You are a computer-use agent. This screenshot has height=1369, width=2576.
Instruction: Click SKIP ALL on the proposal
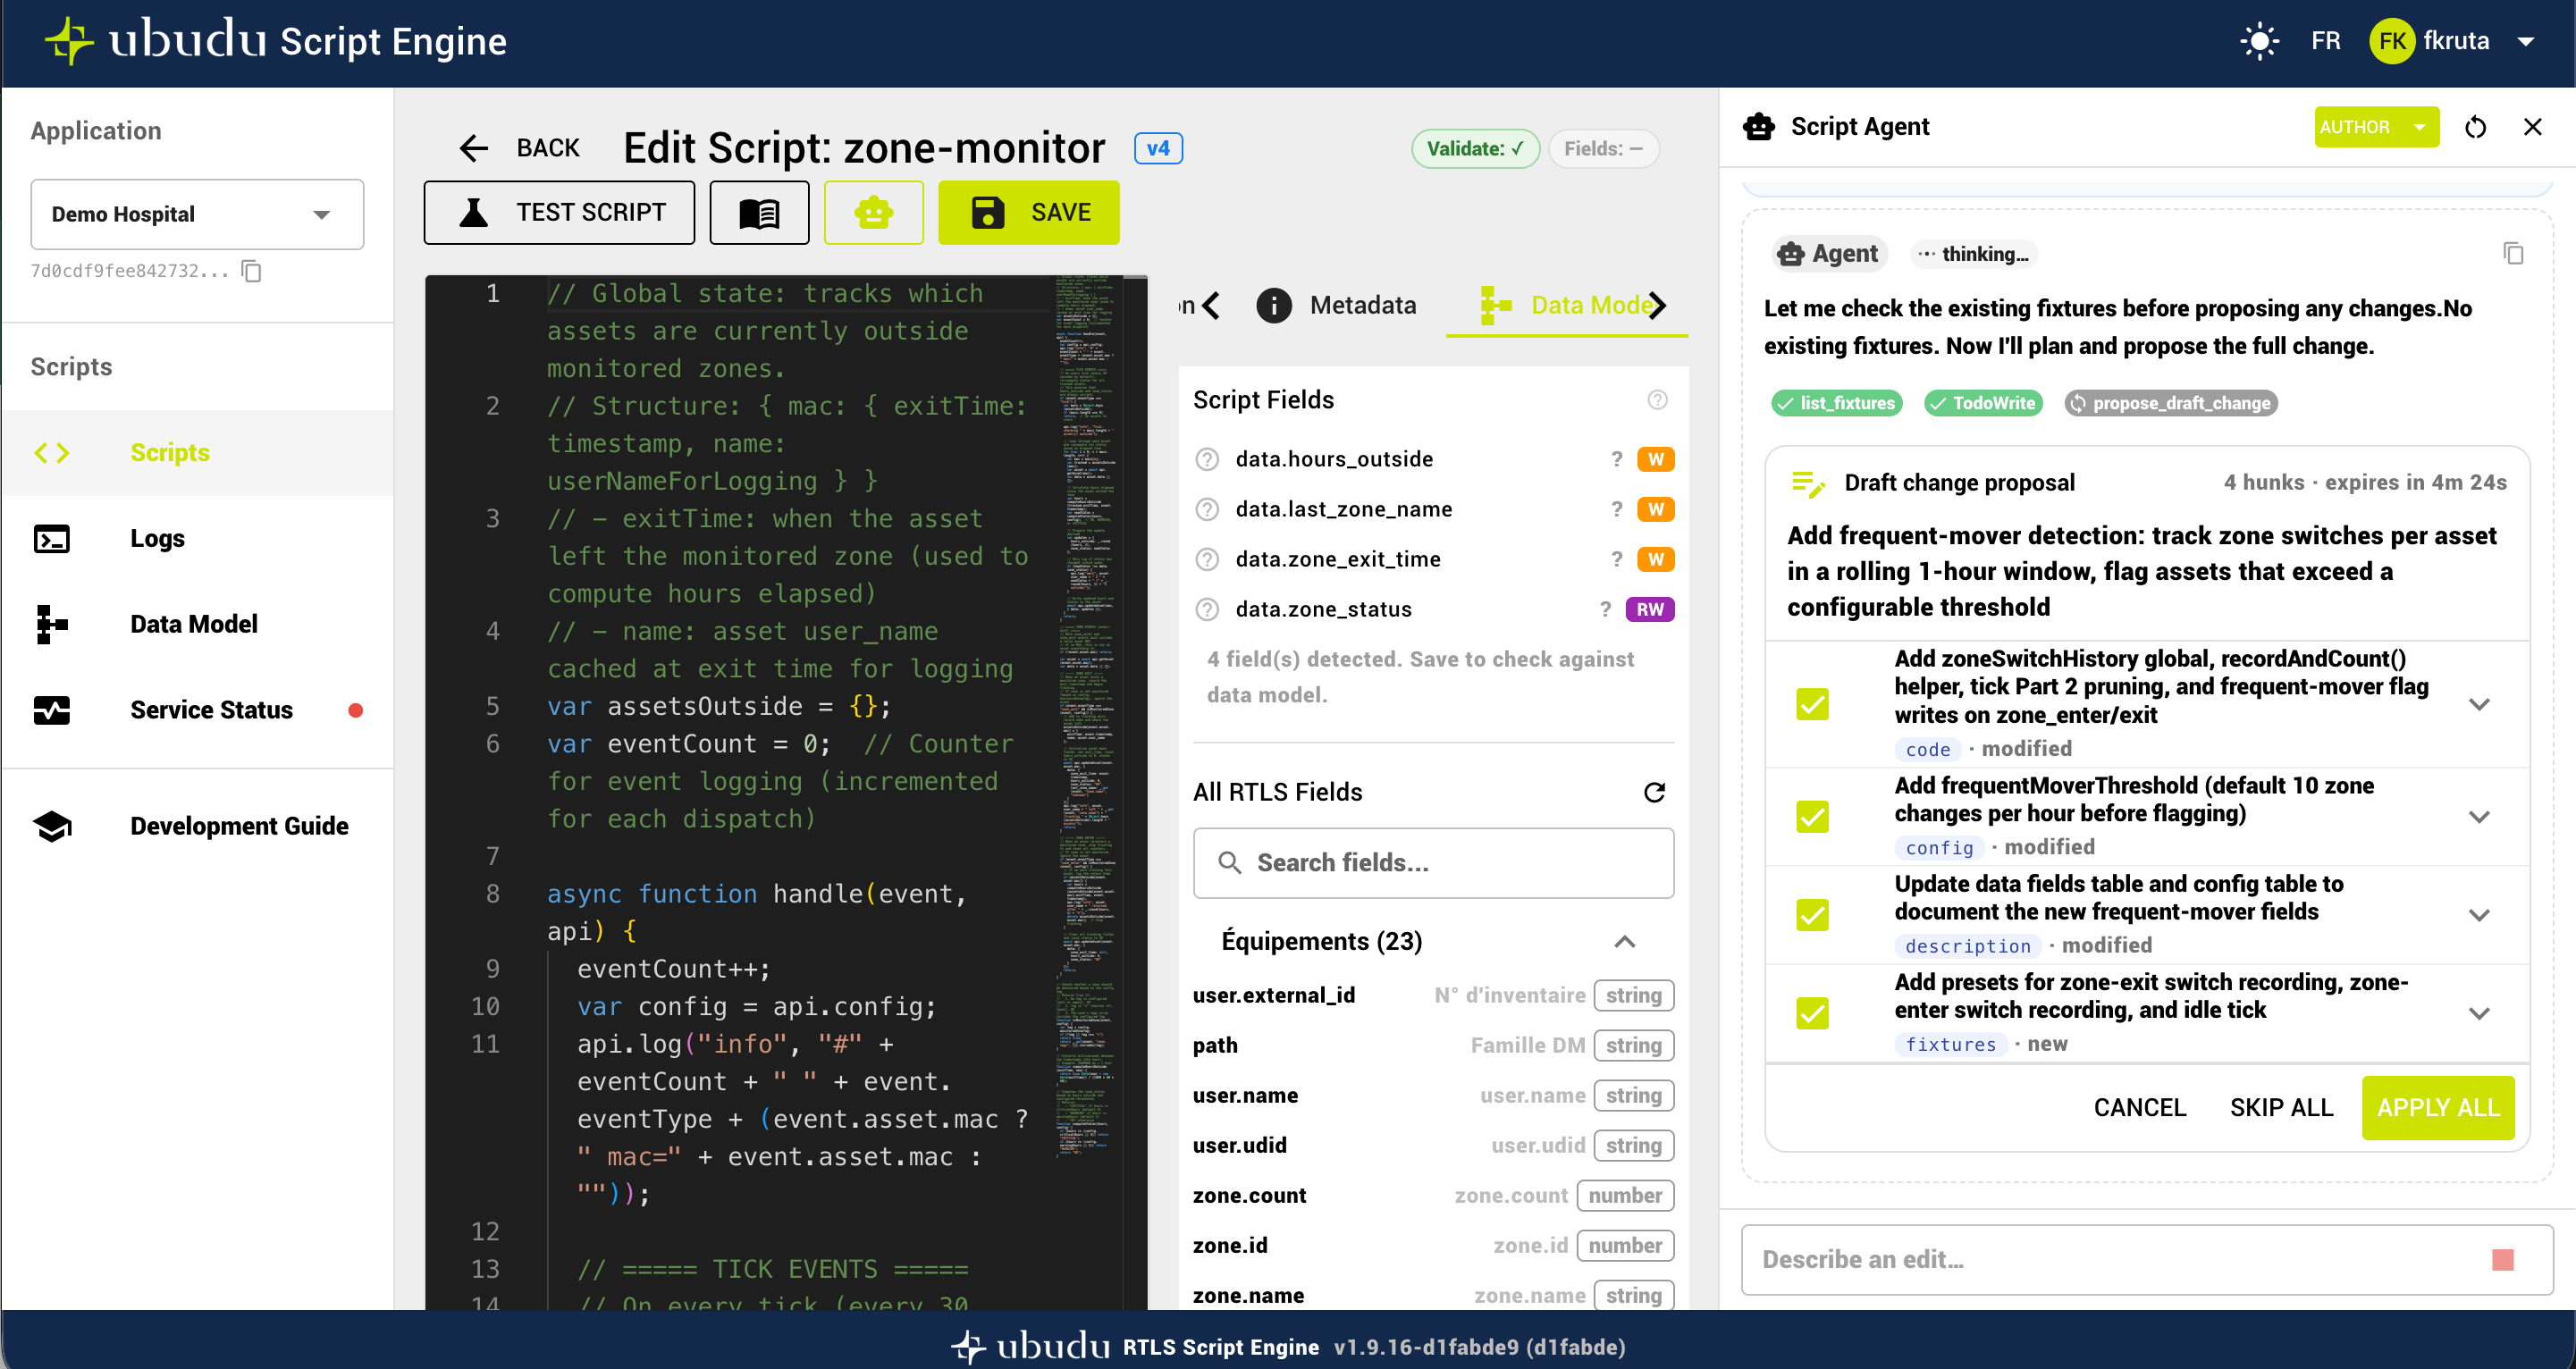click(x=2281, y=1108)
